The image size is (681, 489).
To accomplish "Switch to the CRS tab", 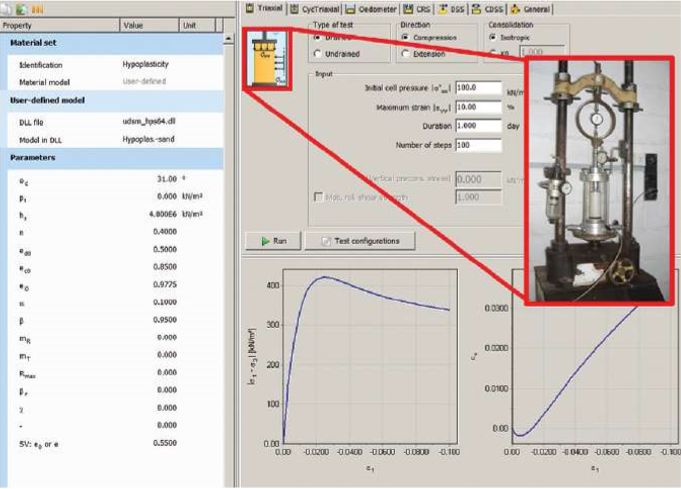I will 413,9.
